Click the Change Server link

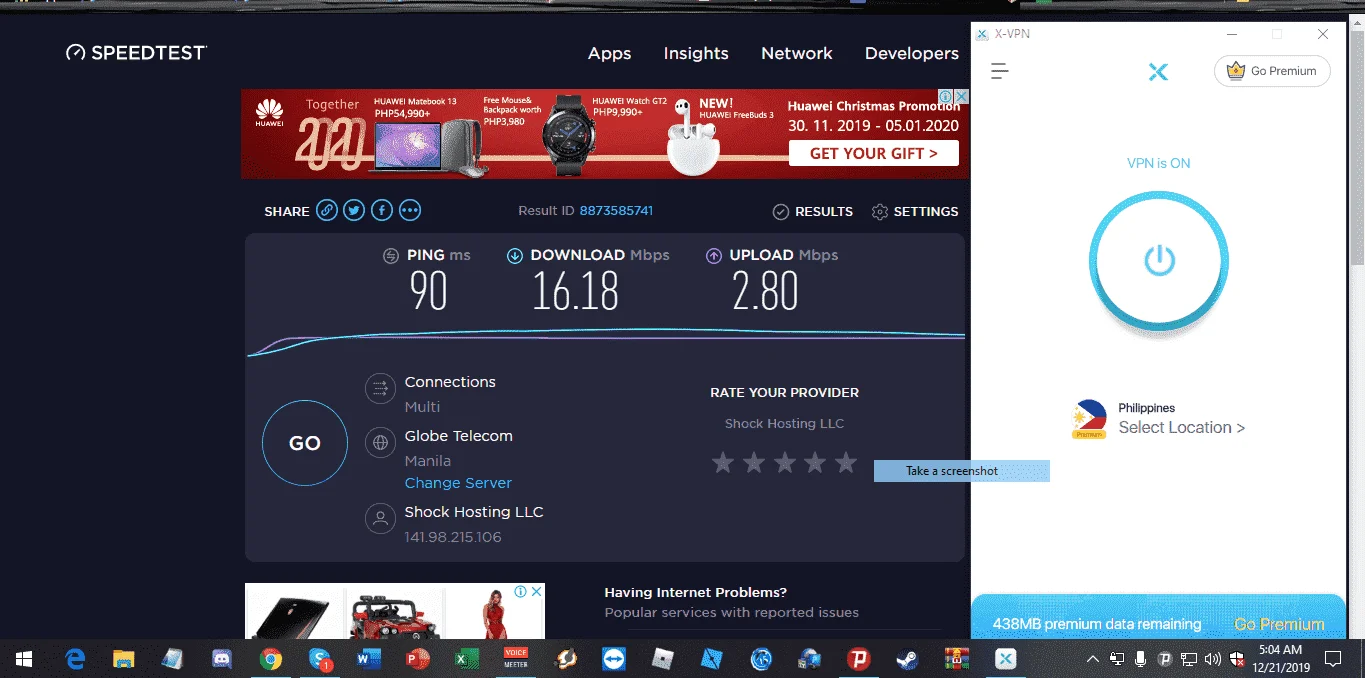(458, 483)
